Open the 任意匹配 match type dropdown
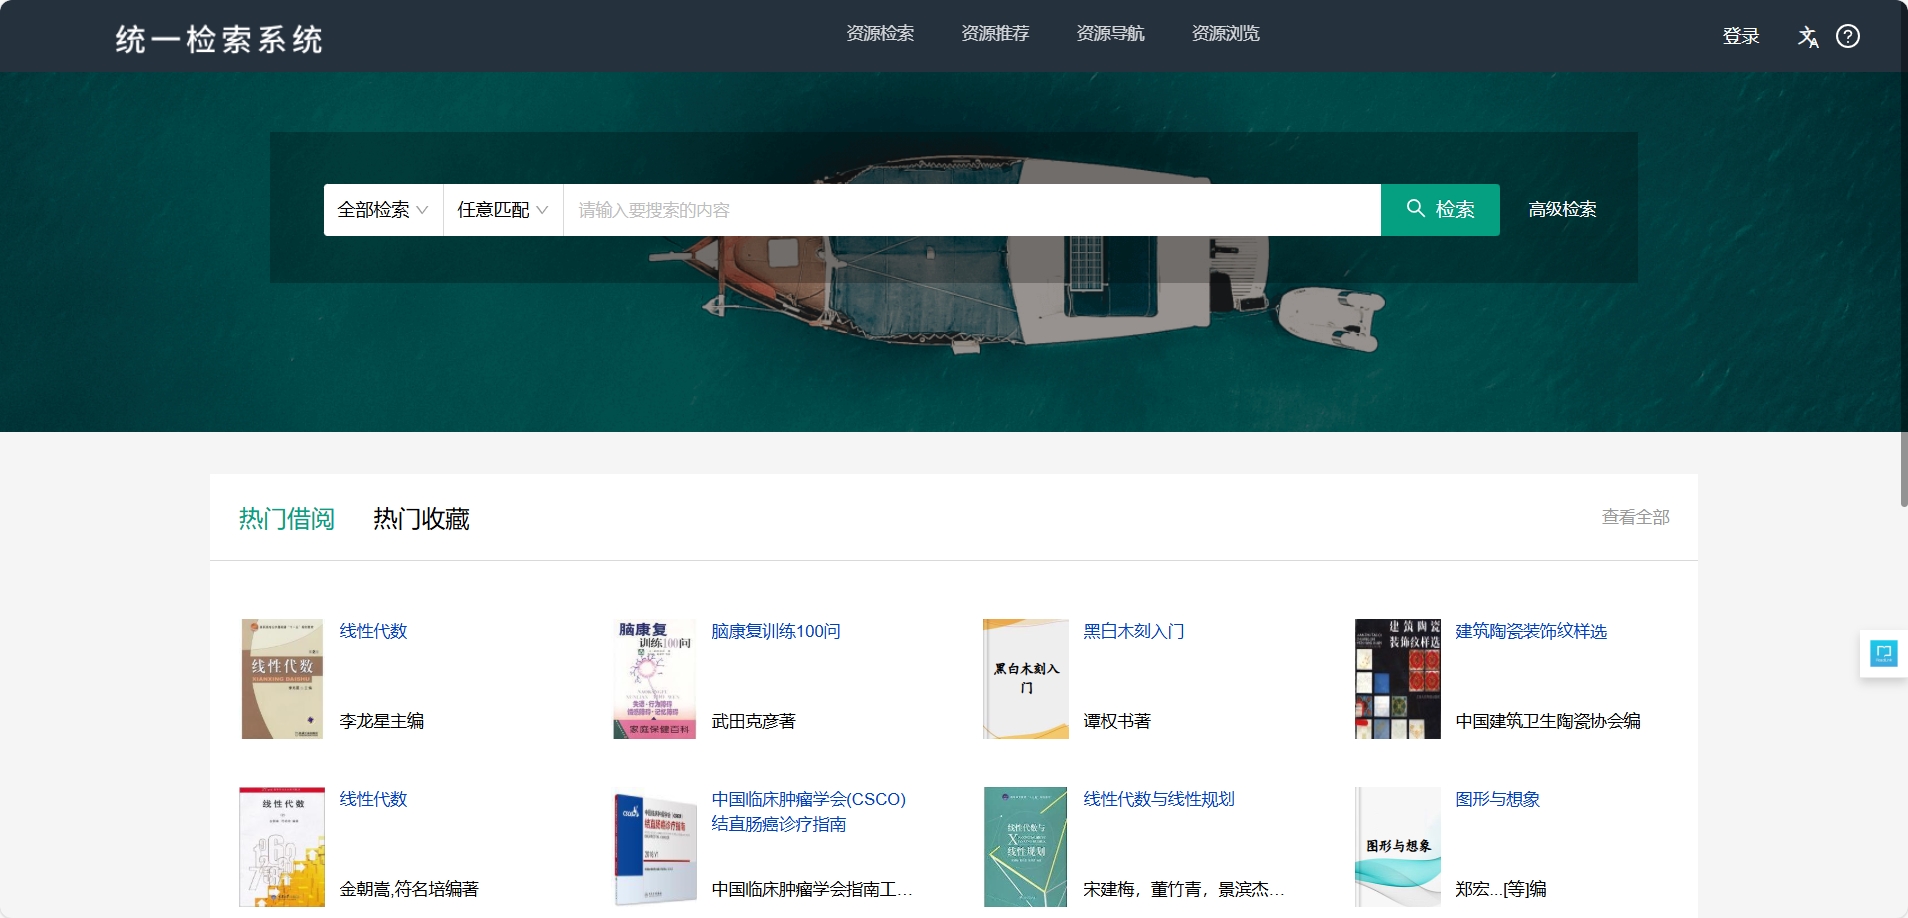Image resolution: width=1908 pixels, height=918 pixels. (502, 210)
